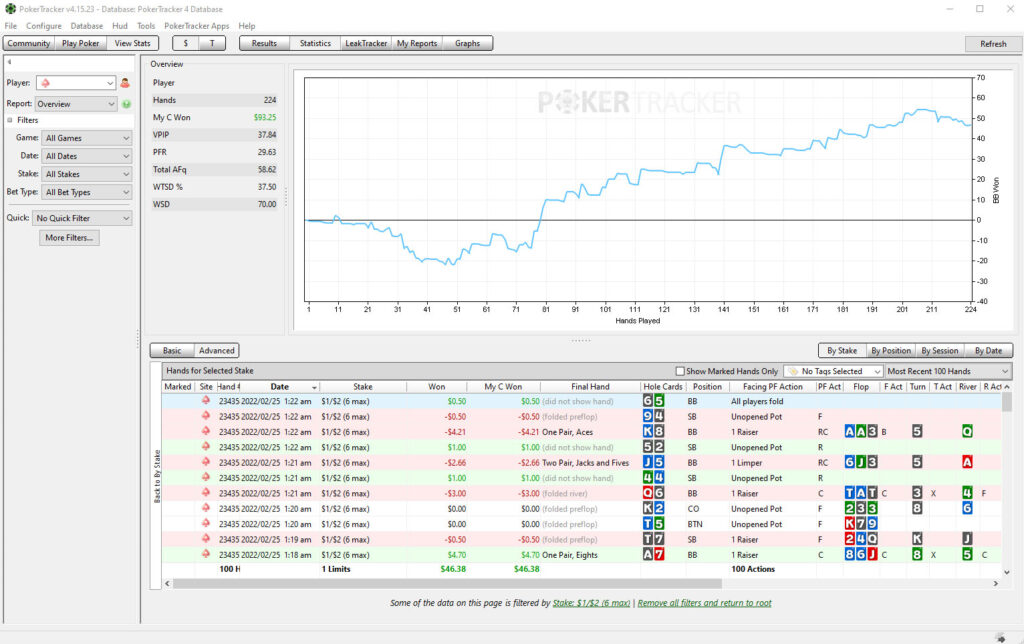Click the red river card A in J5 row
Viewport: 1024px width, 644px height.
pyautogui.click(x=967, y=462)
